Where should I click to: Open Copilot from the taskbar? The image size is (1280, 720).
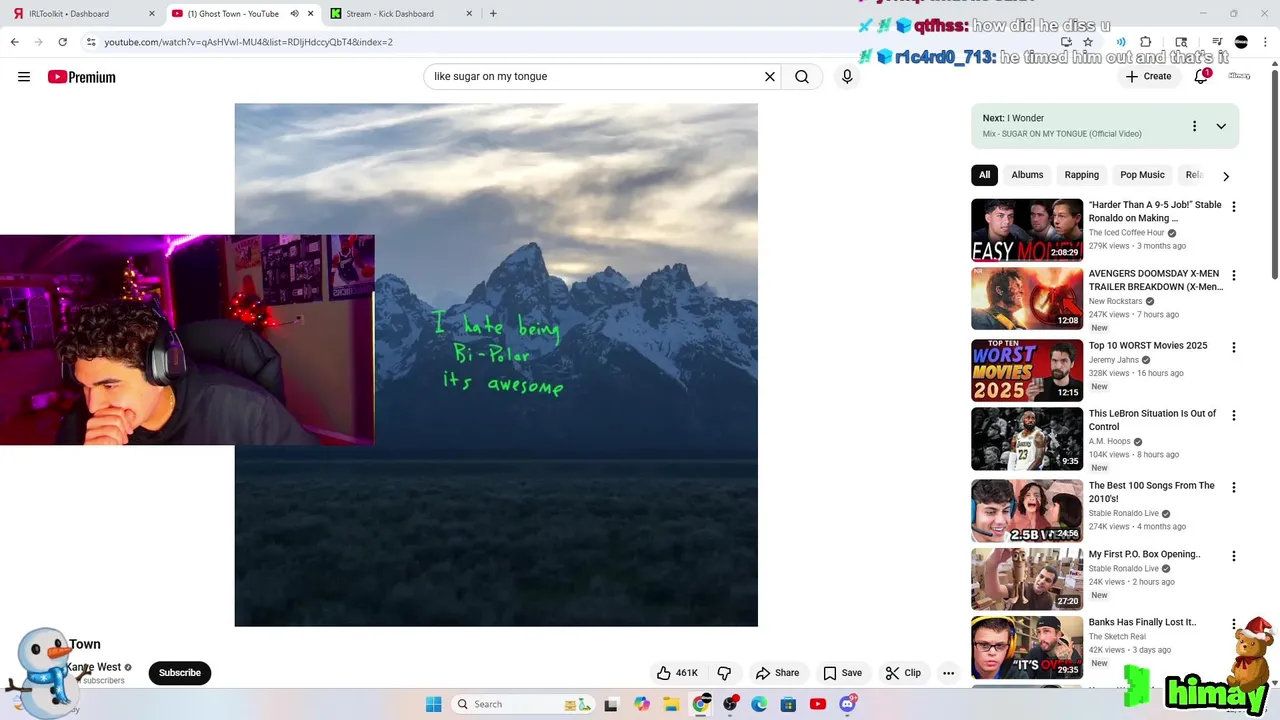coord(642,704)
